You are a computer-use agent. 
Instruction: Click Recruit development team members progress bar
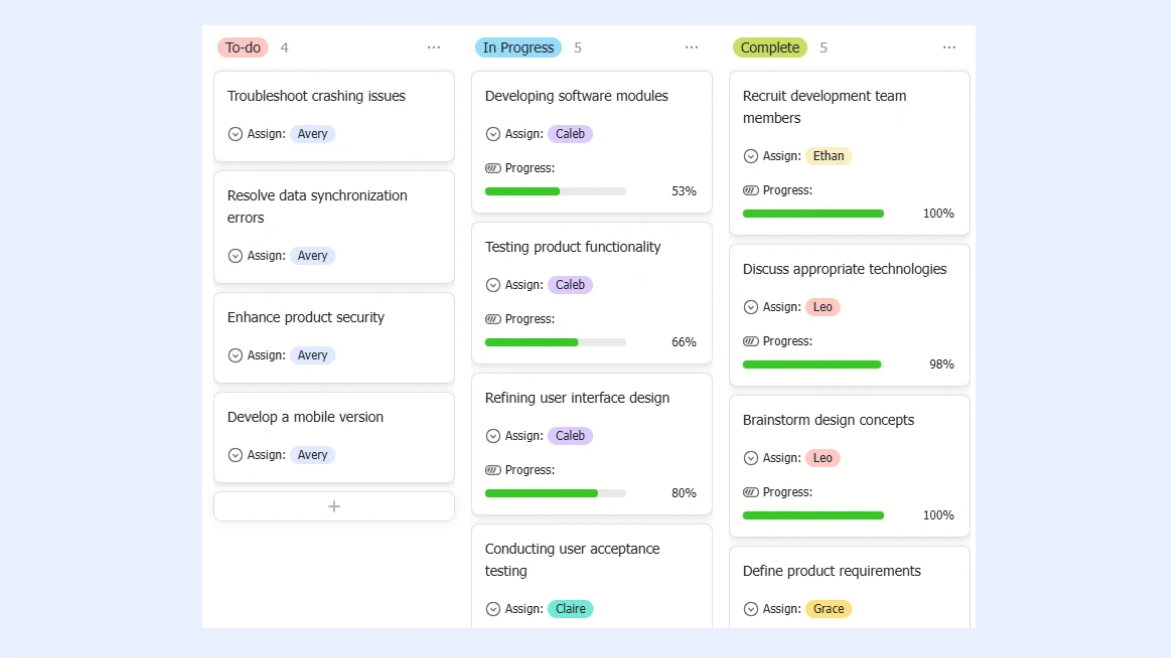(813, 214)
